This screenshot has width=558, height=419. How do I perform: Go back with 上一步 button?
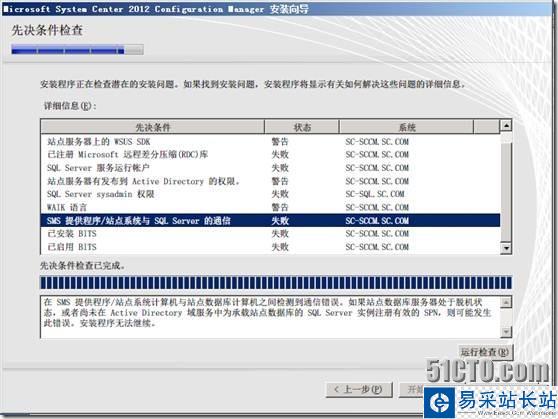click(x=359, y=389)
